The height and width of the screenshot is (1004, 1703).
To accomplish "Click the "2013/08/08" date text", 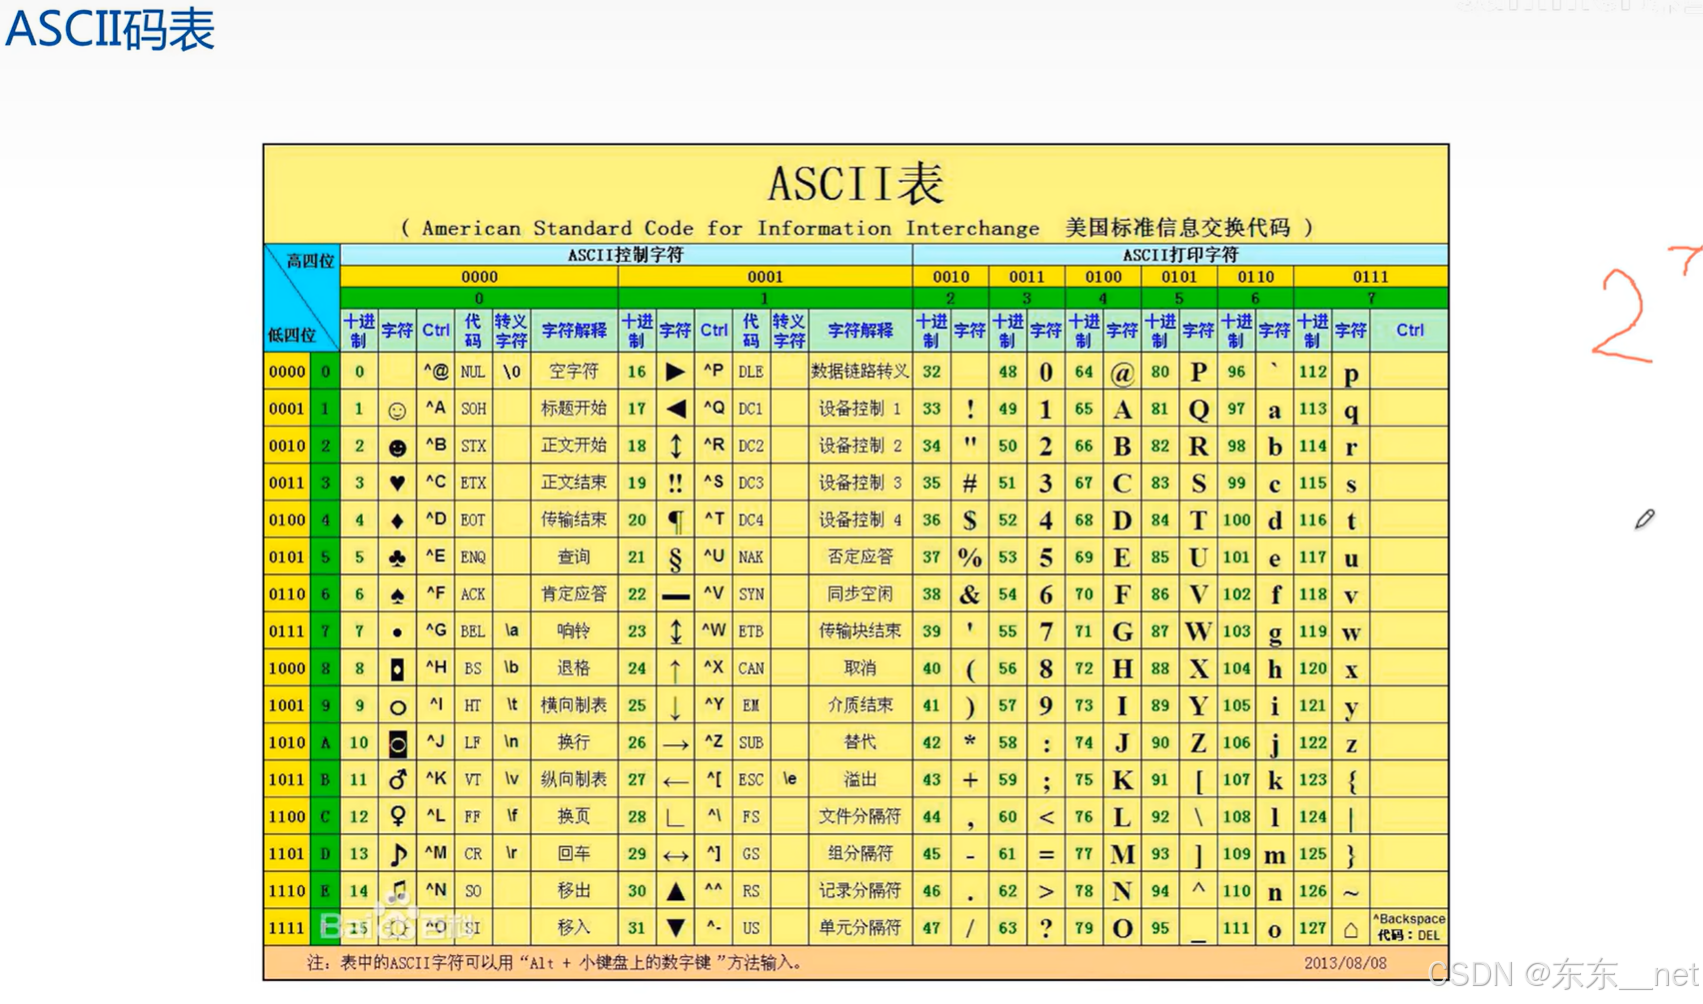I will click(x=1345, y=963).
